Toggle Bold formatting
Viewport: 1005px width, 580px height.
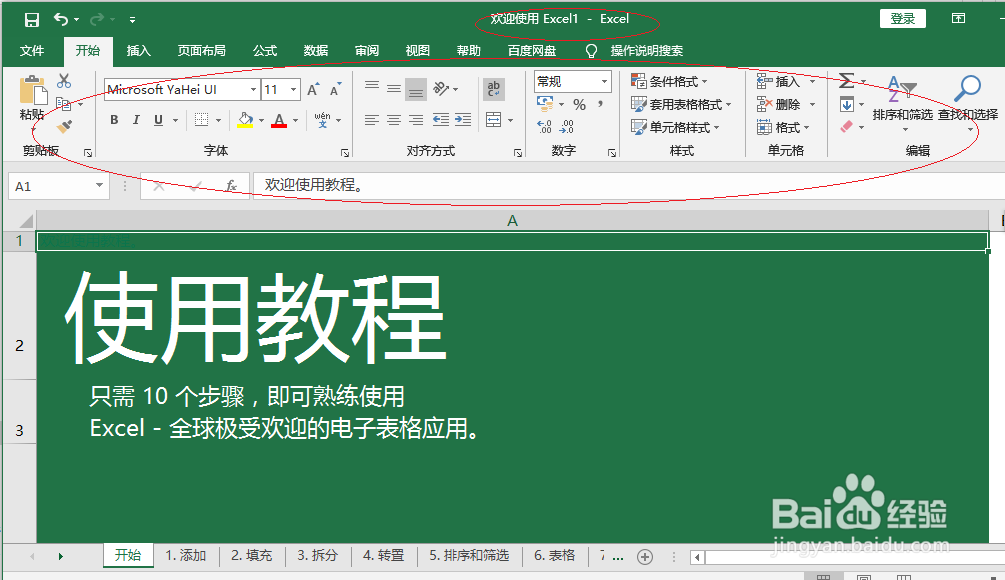click(x=114, y=120)
